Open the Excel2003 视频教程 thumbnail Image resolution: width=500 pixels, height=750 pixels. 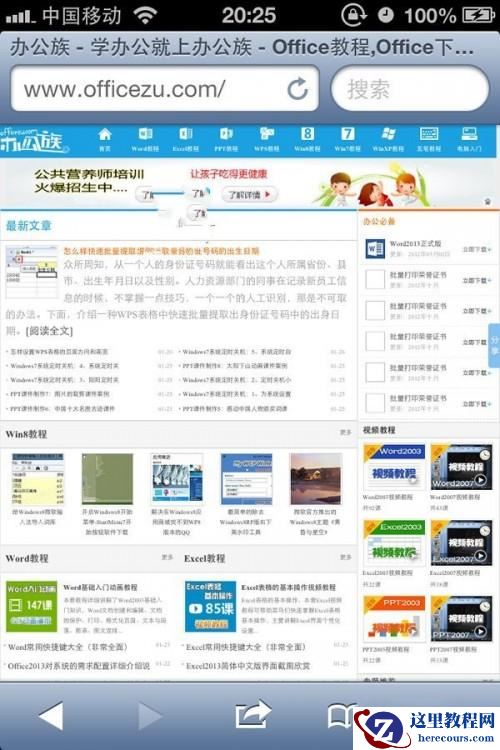click(394, 542)
